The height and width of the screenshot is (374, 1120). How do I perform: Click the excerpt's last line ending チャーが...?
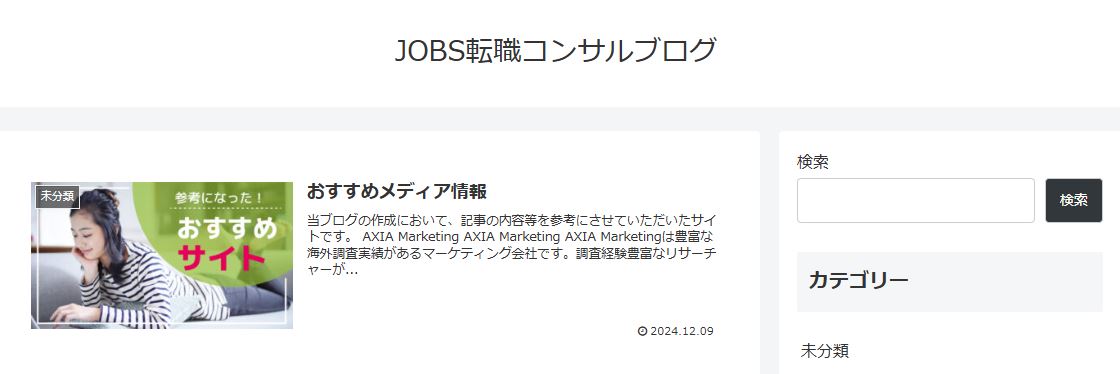tap(332, 271)
